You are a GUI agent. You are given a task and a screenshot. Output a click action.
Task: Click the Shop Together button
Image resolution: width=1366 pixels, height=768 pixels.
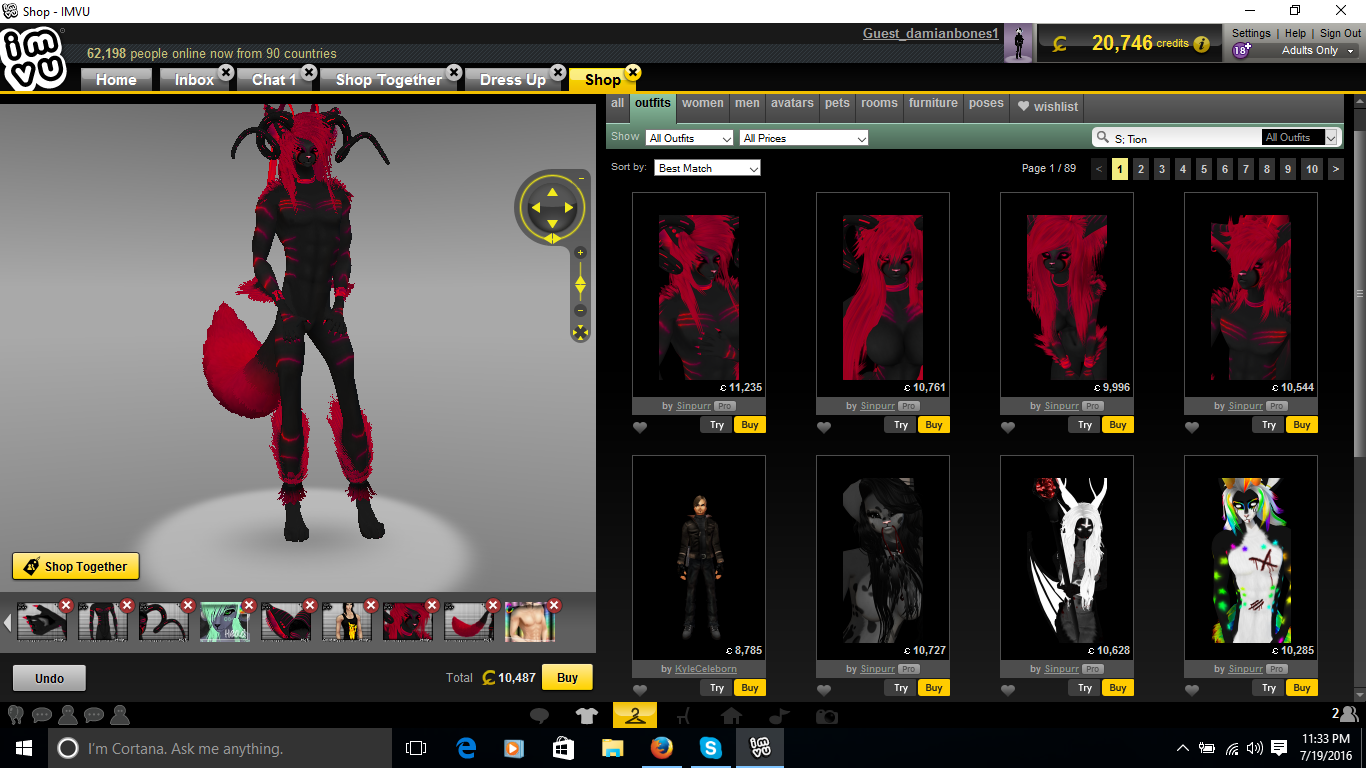point(76,566)
